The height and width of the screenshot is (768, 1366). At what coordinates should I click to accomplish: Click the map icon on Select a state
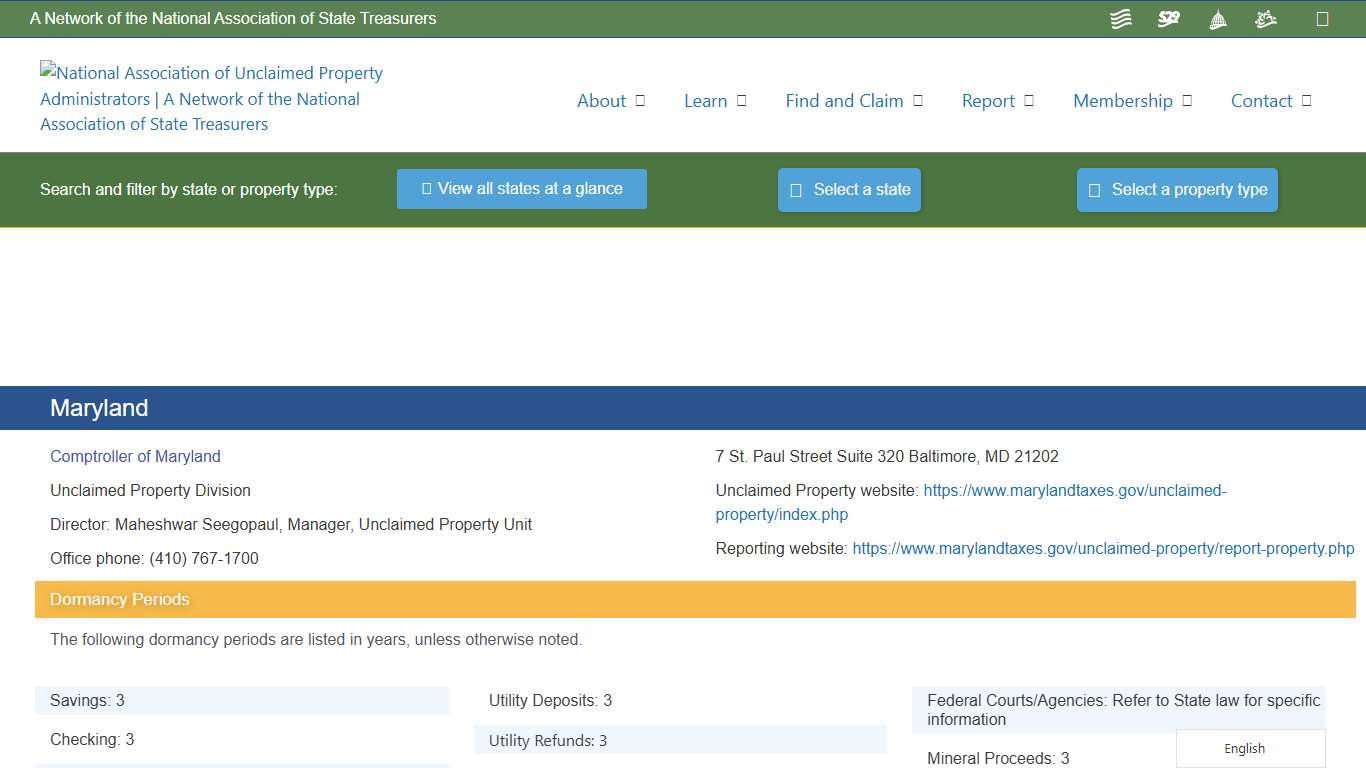click(x=795, y=189)
